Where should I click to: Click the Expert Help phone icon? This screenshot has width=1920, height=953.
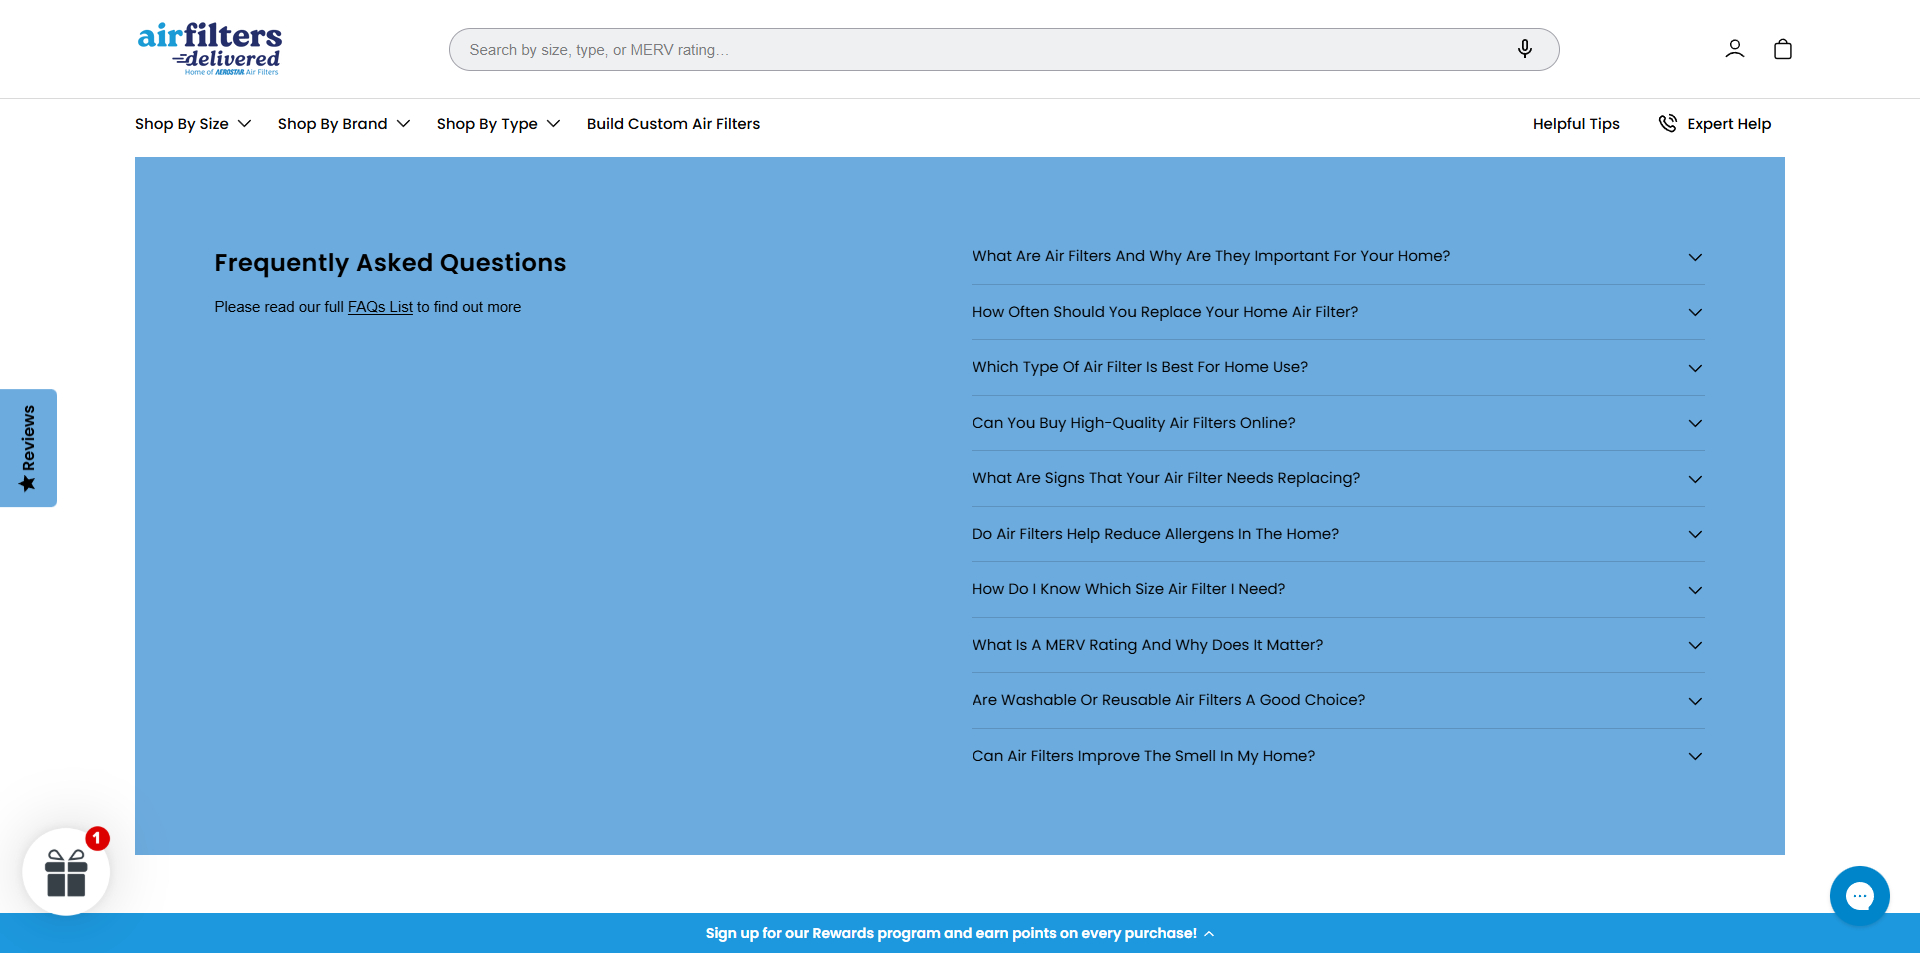(x=1668, y=123)
